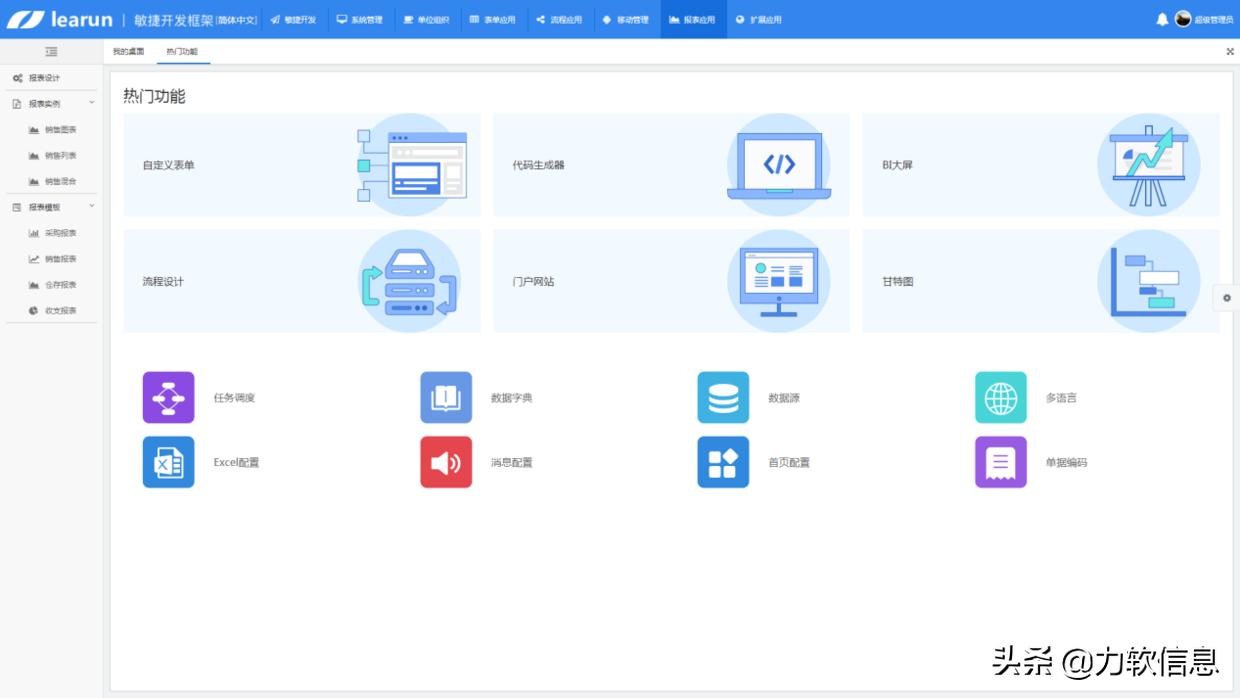Image resolution: width=1240 pixels, height=698 pixels.
Task: Click the 数据源 label
Action: click(784, 398)
